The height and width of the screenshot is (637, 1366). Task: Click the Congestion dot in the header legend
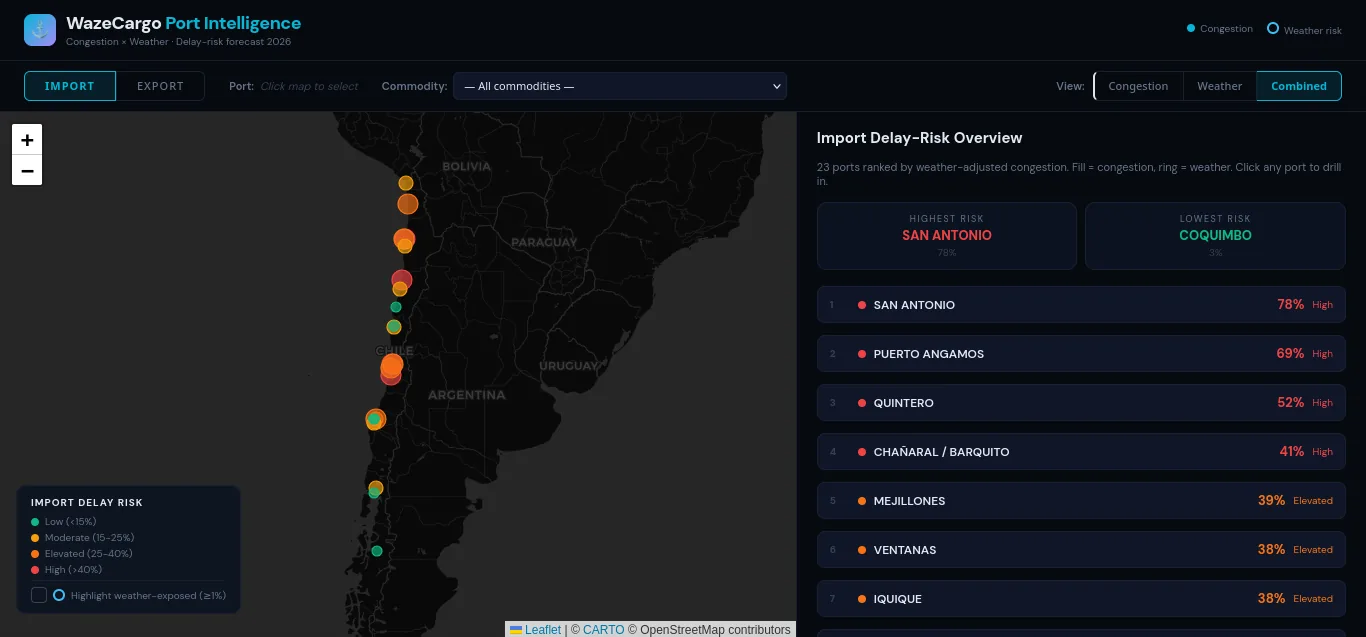click(x=1191, y=28)
